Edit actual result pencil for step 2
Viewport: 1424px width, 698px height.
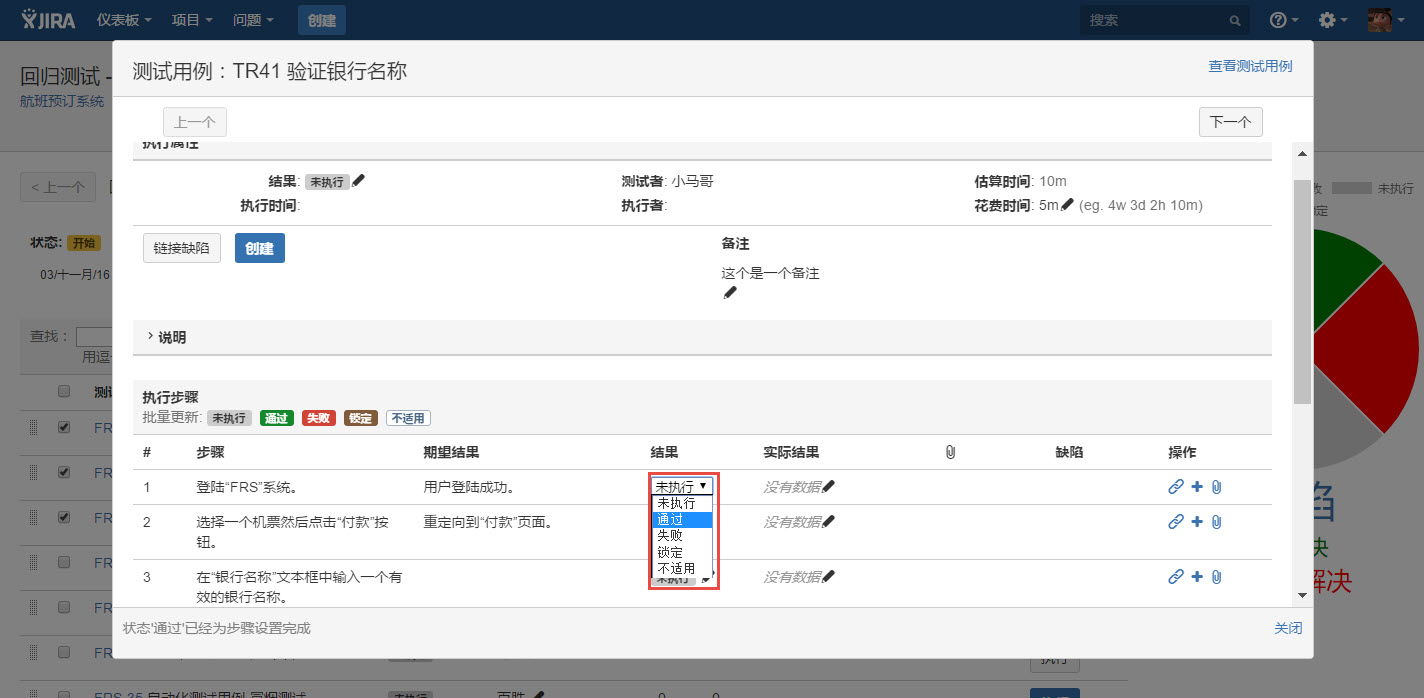coord(828,521)
